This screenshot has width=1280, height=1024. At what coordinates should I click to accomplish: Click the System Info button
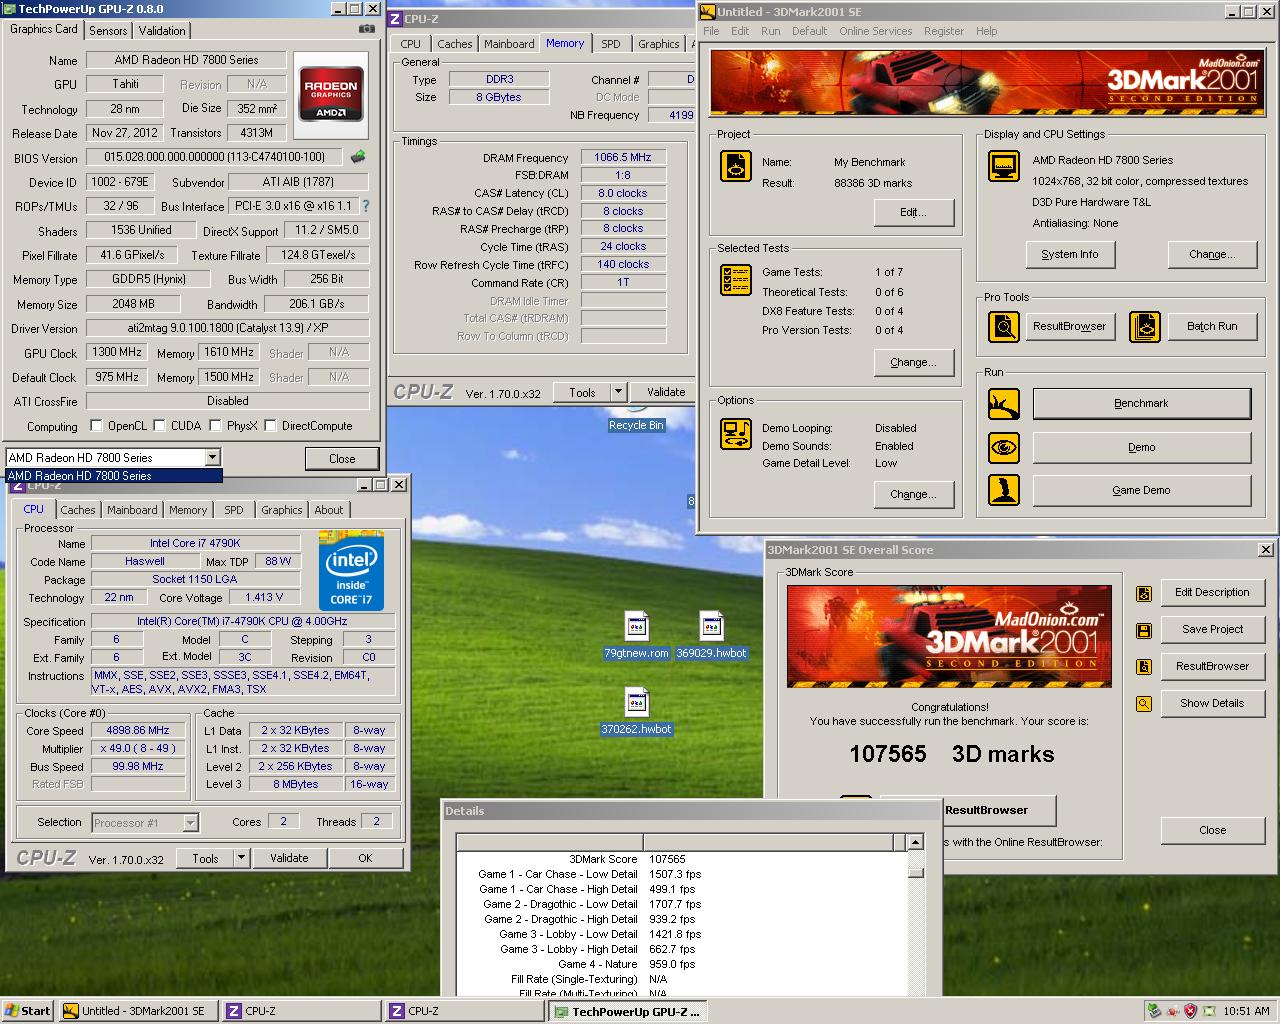[x=1069, y=254]
